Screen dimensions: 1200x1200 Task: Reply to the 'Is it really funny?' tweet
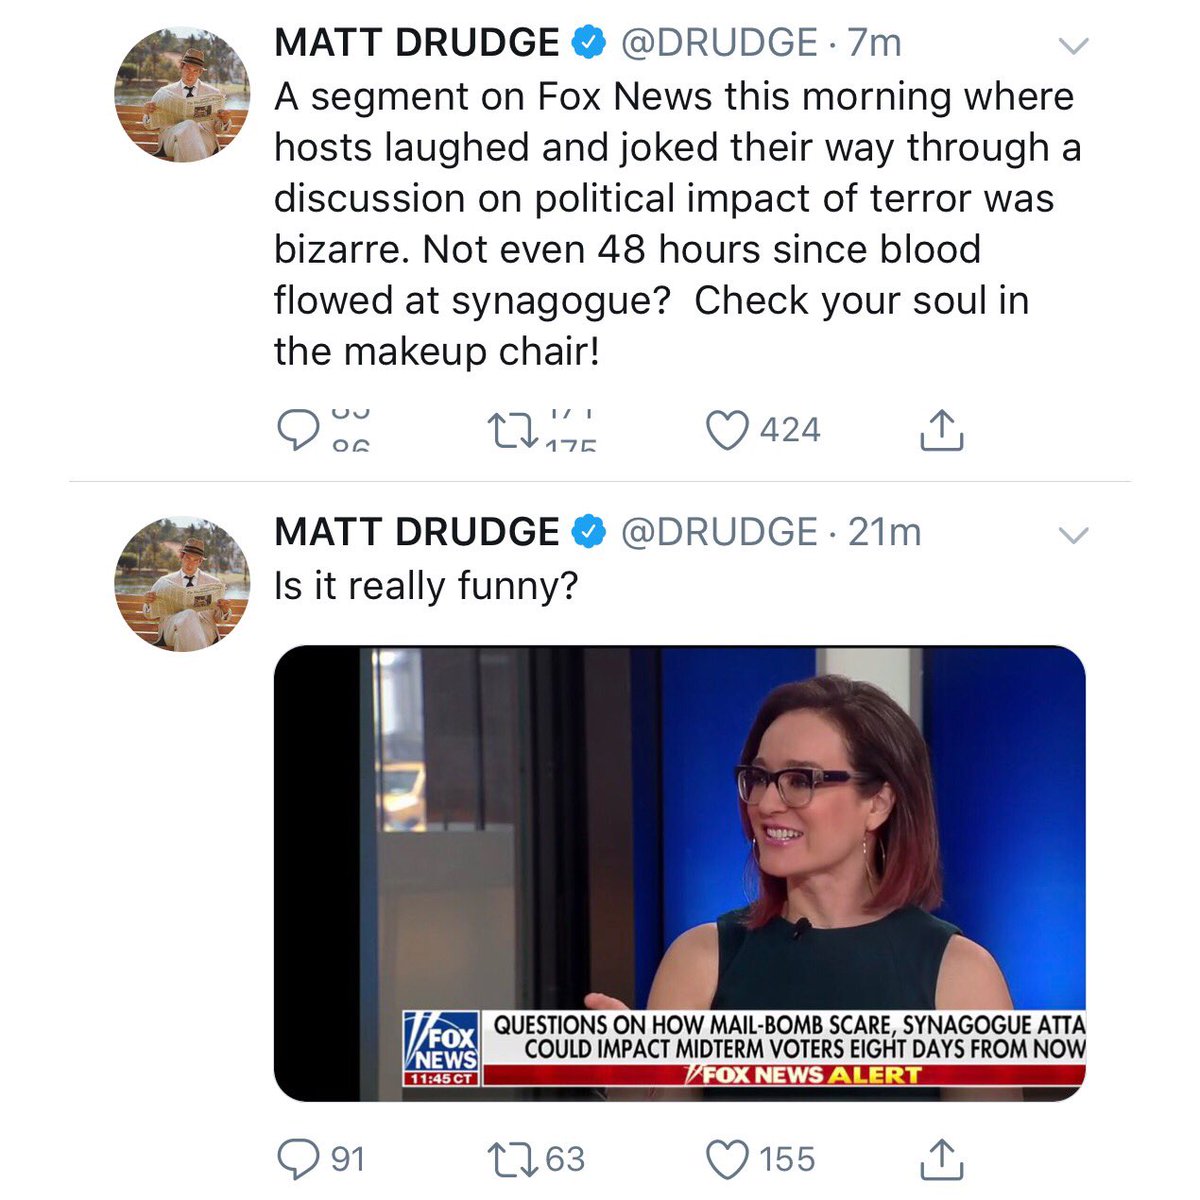297,1160
